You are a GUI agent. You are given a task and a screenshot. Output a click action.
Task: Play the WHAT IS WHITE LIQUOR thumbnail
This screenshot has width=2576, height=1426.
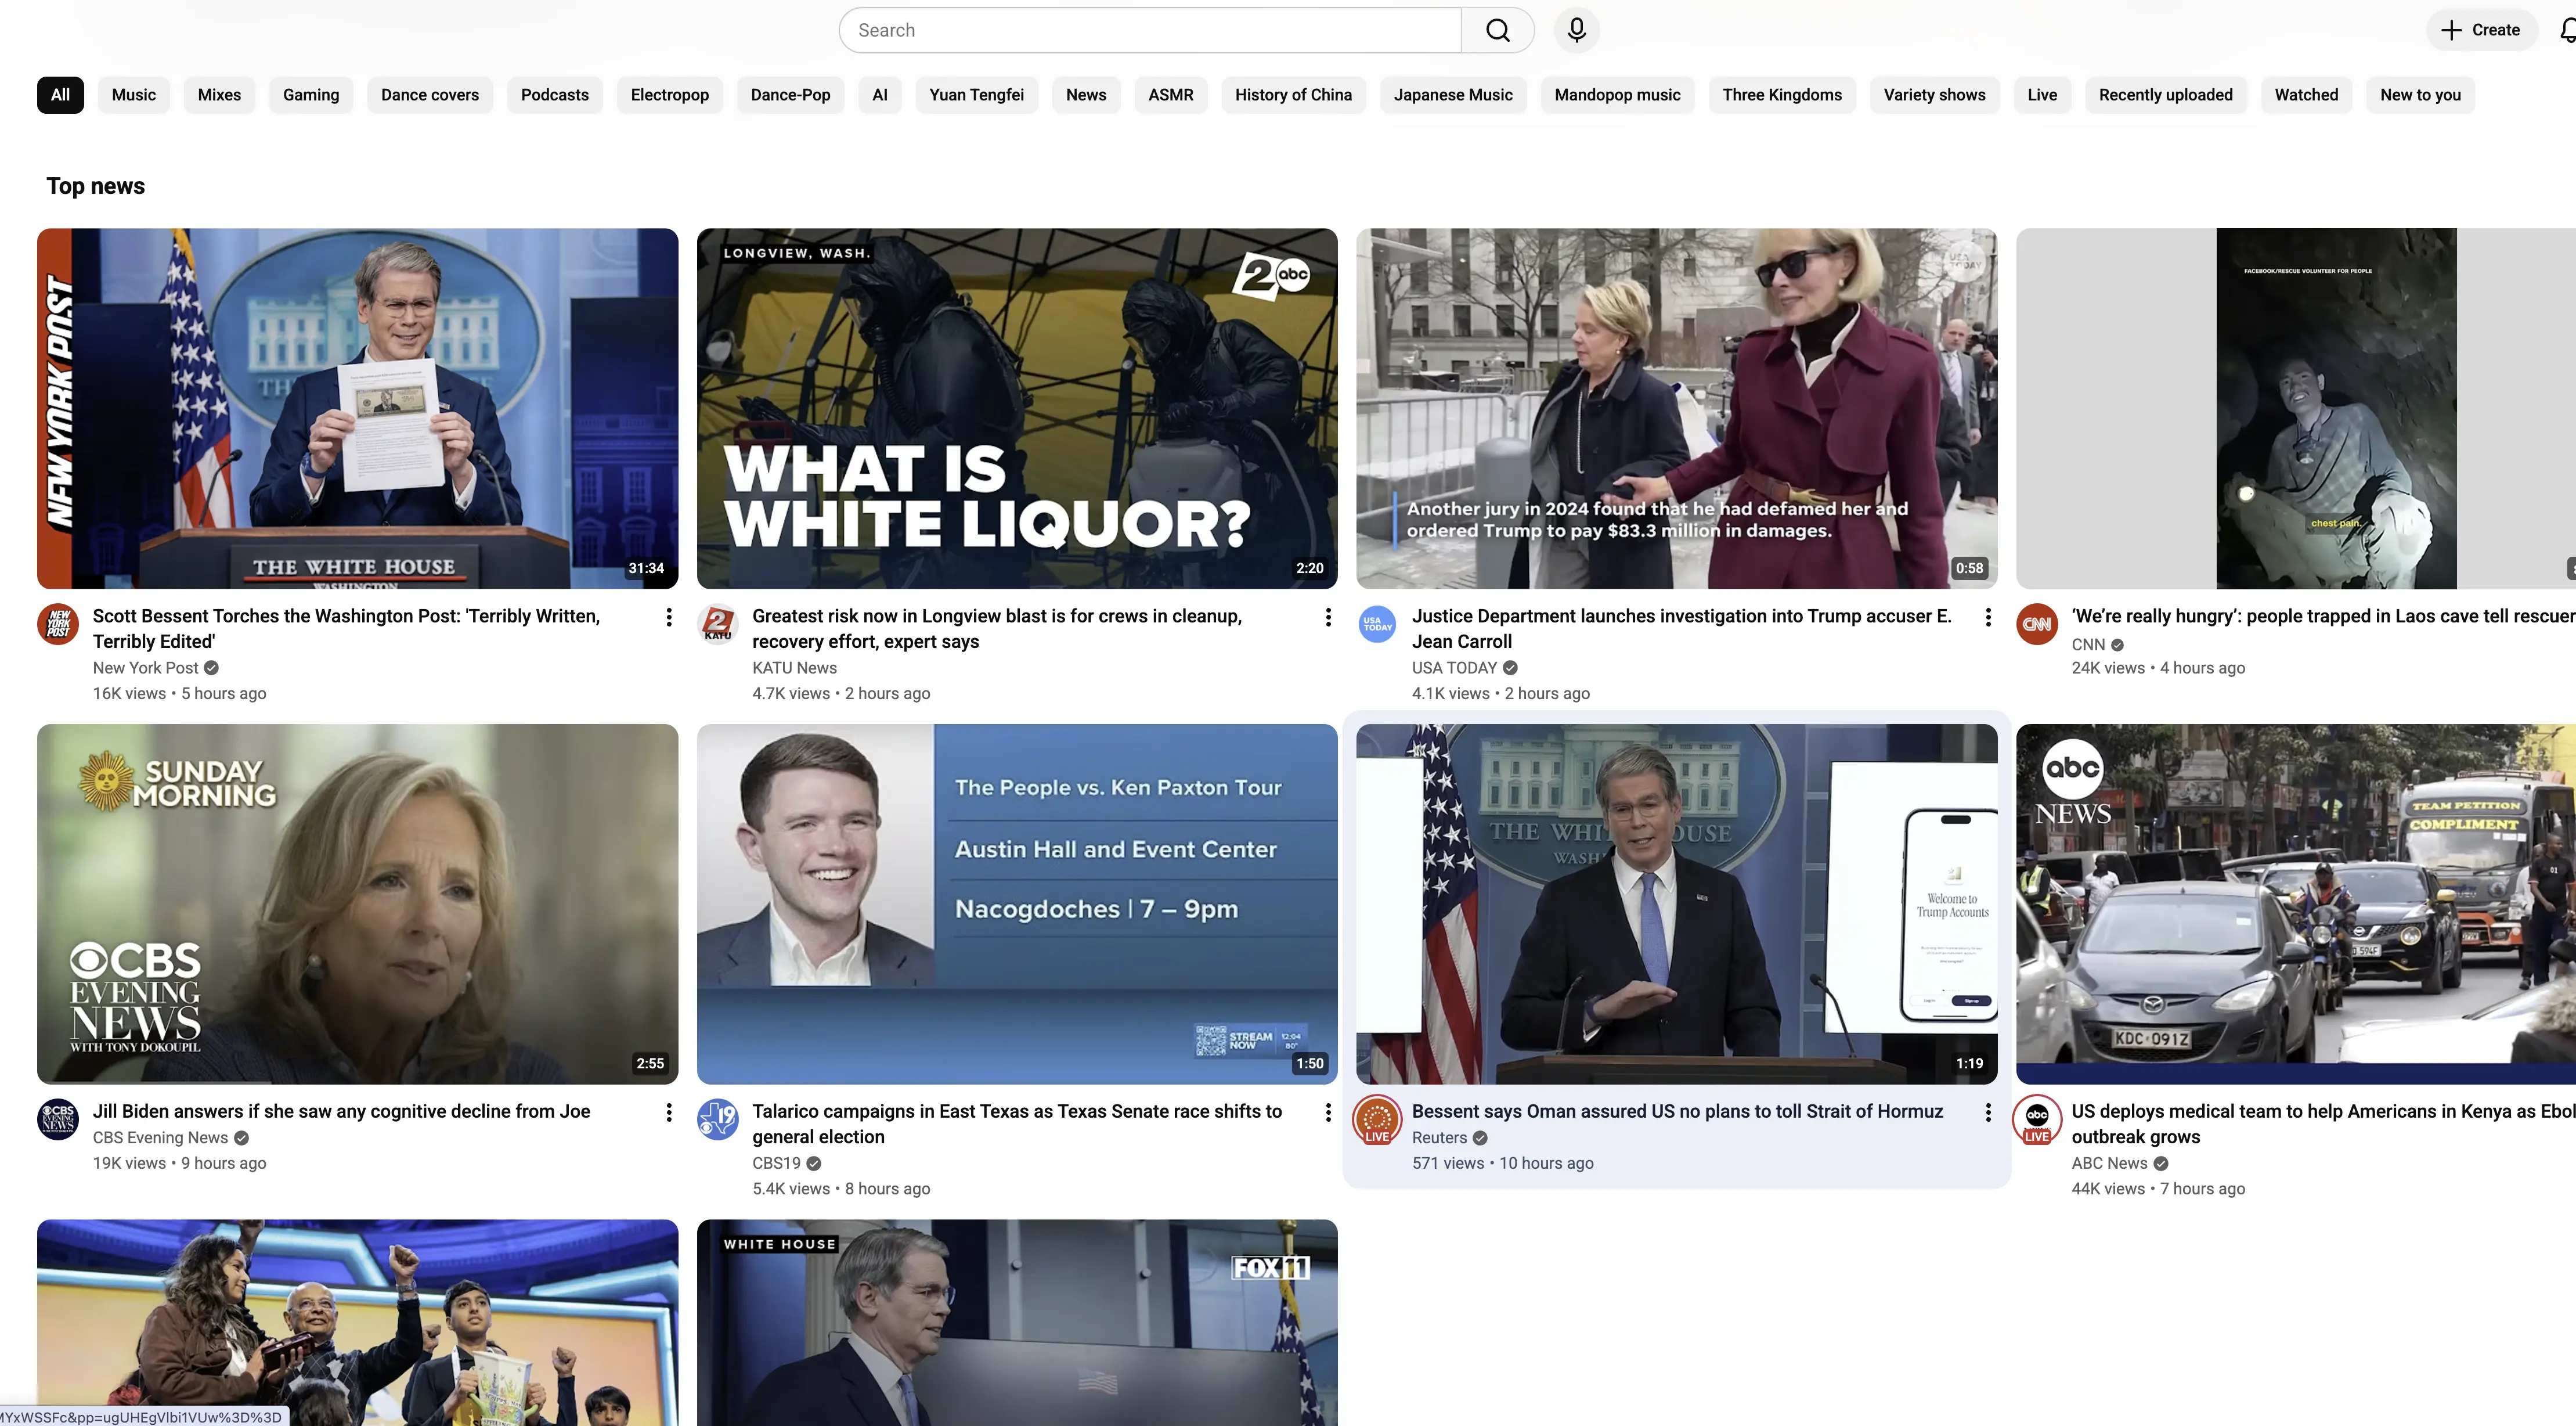click(x=1017, y=408)
